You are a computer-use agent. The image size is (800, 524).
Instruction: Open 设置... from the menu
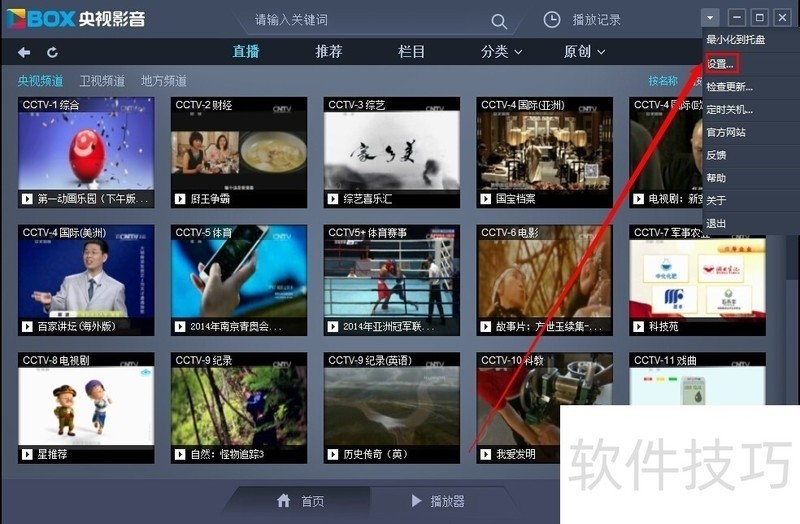[x=751, y=64]
